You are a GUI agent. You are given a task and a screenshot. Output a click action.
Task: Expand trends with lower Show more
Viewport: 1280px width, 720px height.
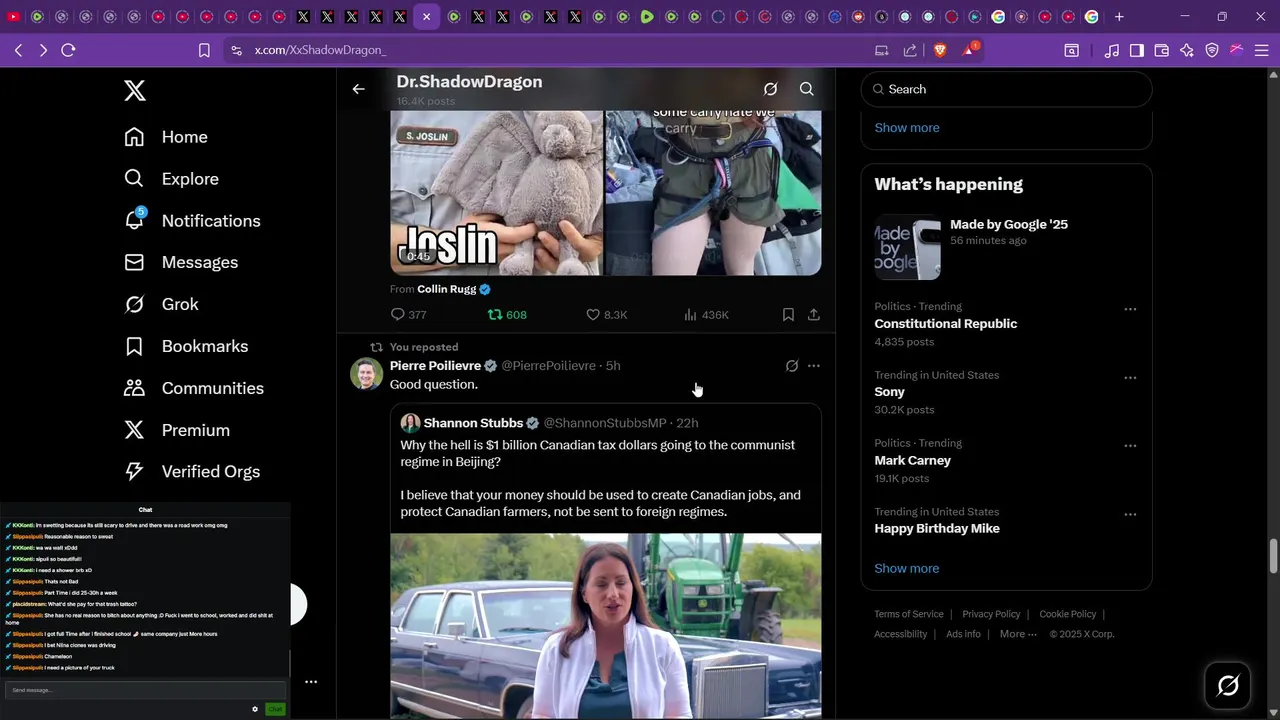coord(906,568)
